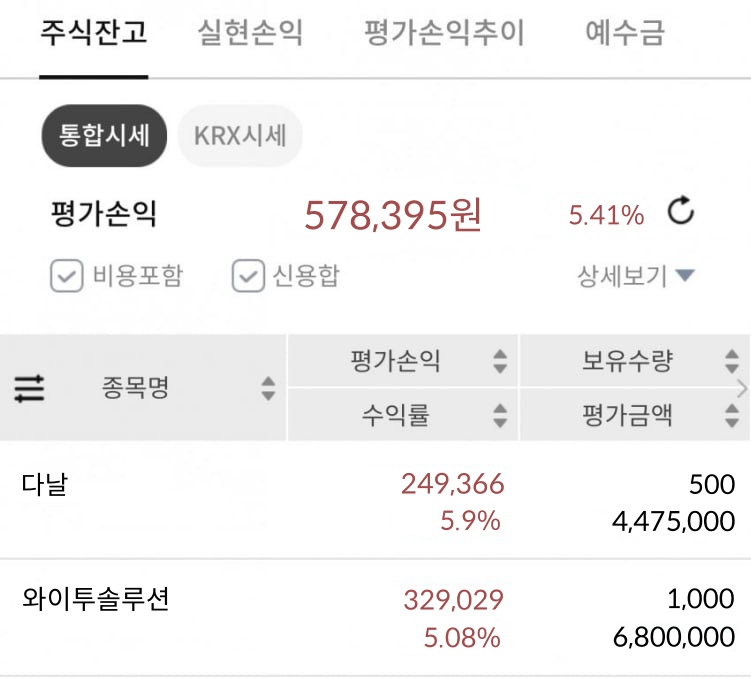Click the total 평가손익 amount 578,395원
This screenshot has width=751, height=678.
click(x=393, y=214)
